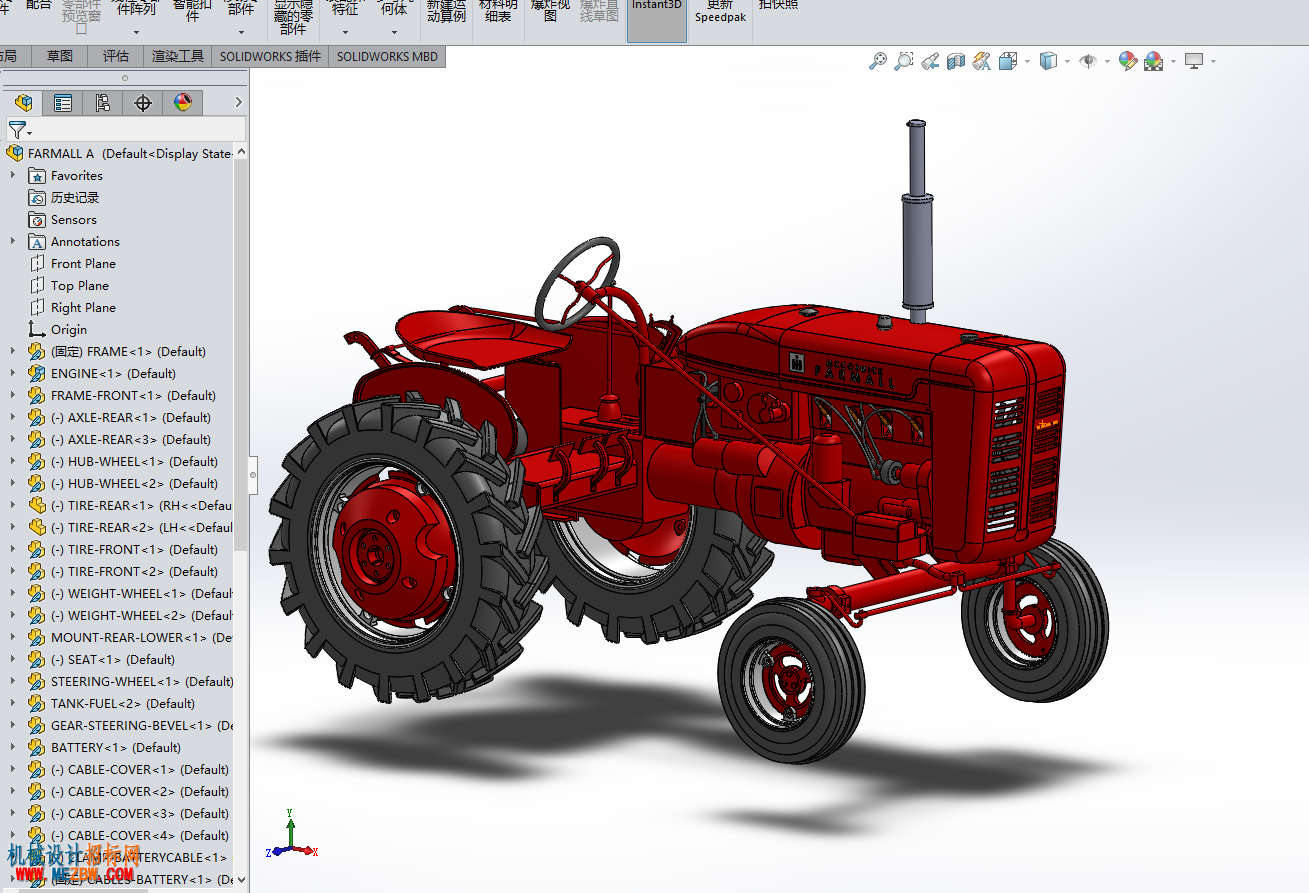The height and width of the screenshot is (893, 1309).
Task: Click the Previous View icon
Action: [x=930, y=61]
